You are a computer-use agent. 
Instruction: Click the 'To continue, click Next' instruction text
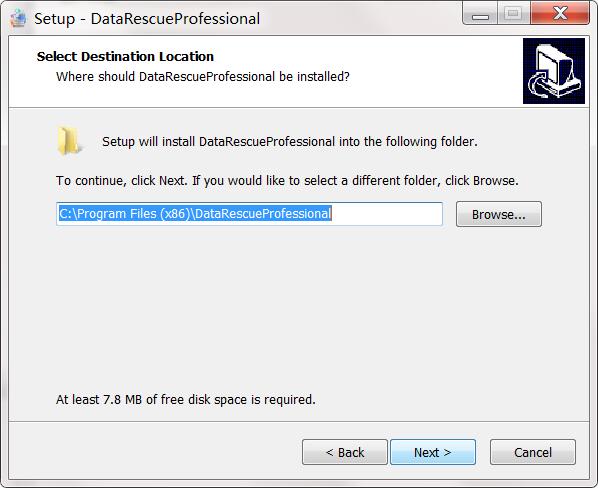point(287,180)
